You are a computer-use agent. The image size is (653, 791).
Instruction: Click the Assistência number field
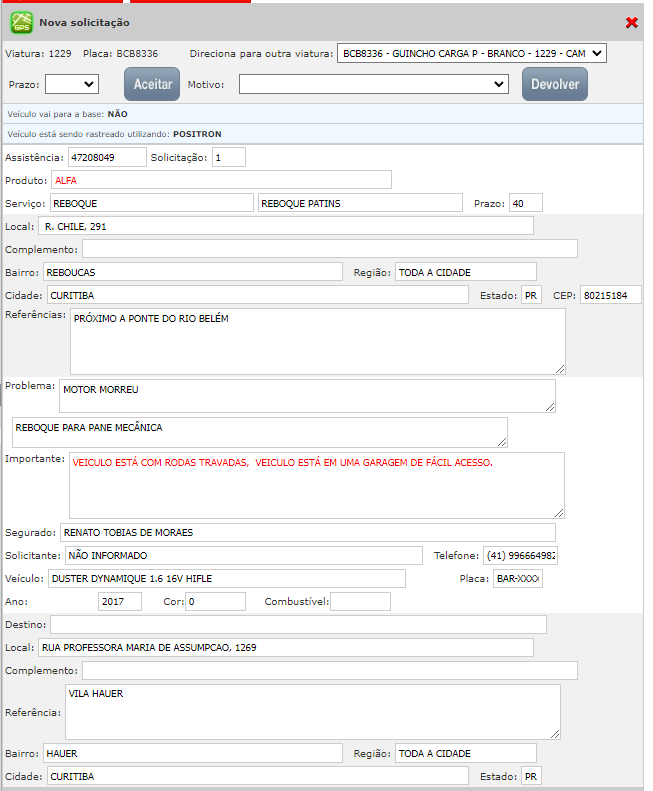point(106,157)
